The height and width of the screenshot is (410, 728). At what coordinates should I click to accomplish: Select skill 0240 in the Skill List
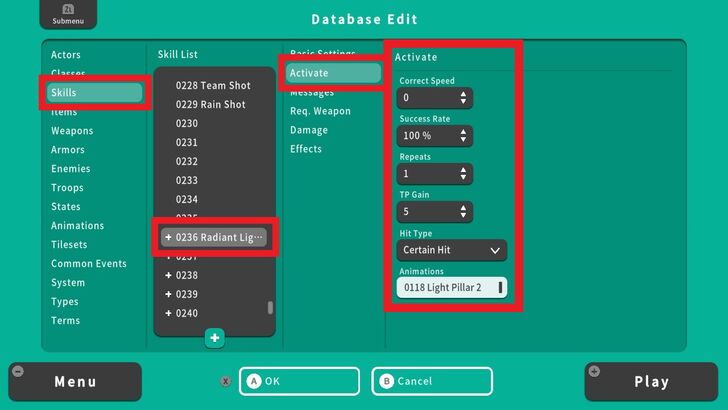[x=187, y=313]
